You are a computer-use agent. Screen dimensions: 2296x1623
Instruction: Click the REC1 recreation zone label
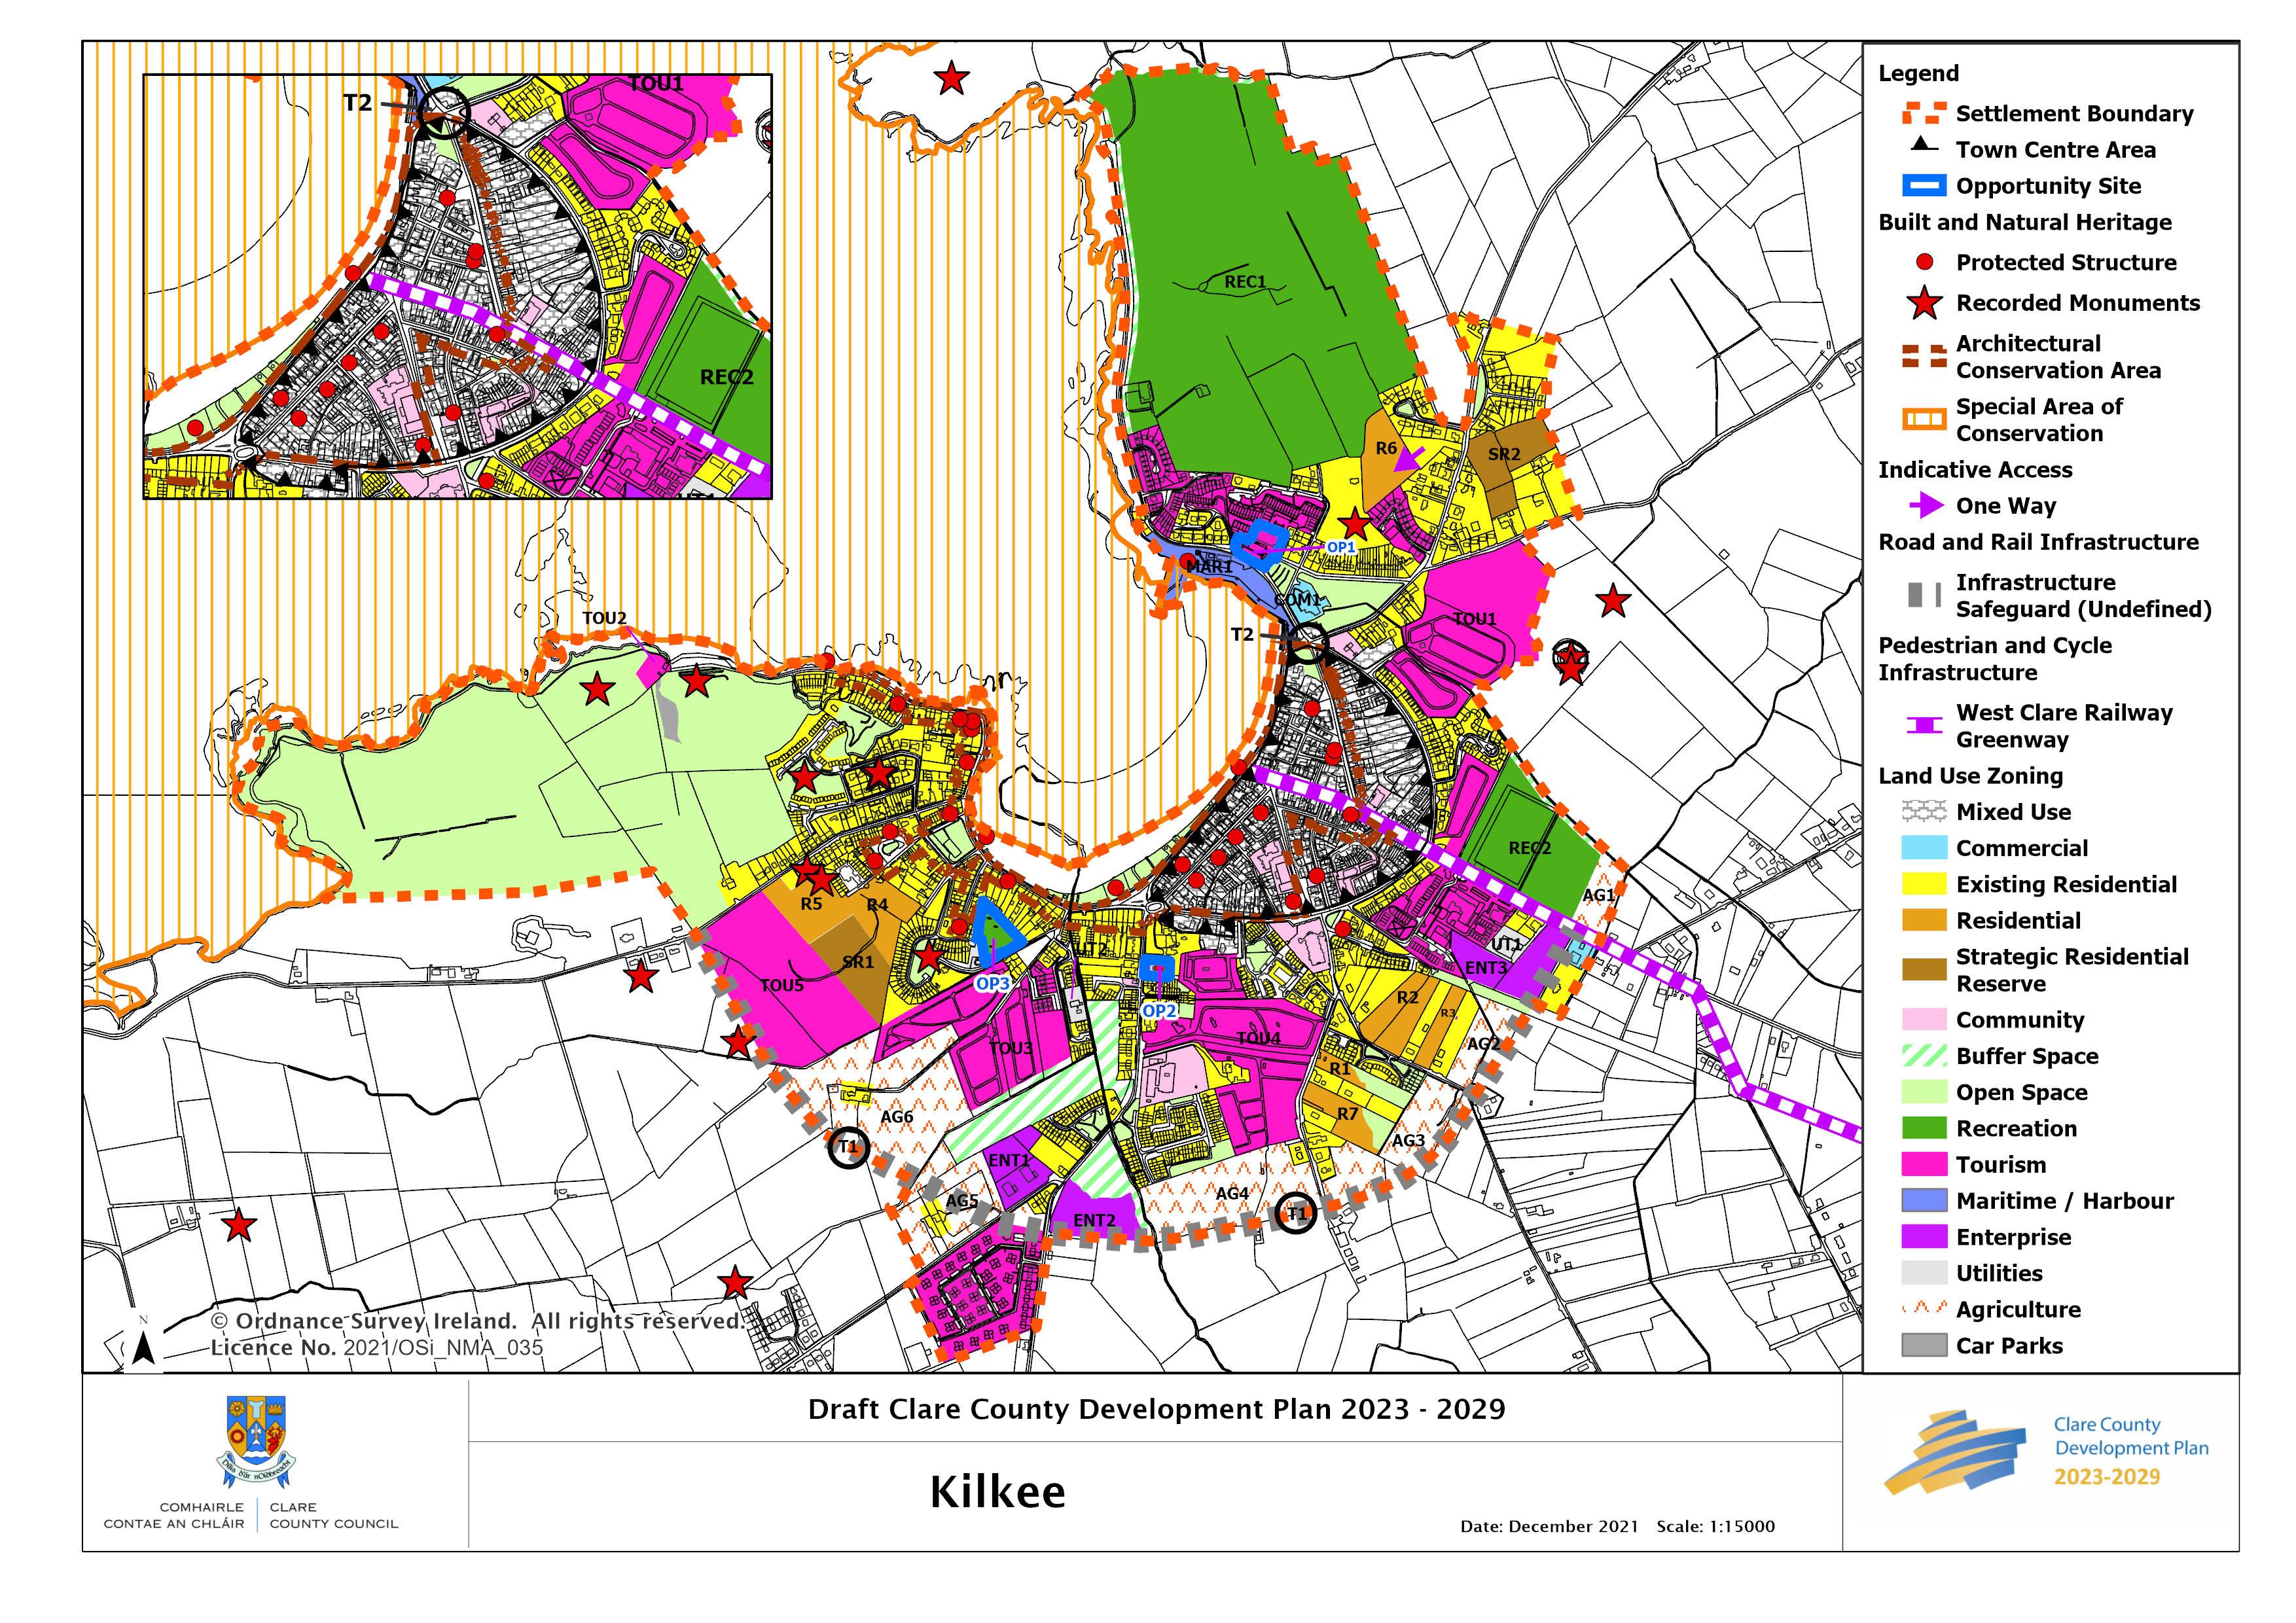coord(1245,283)
